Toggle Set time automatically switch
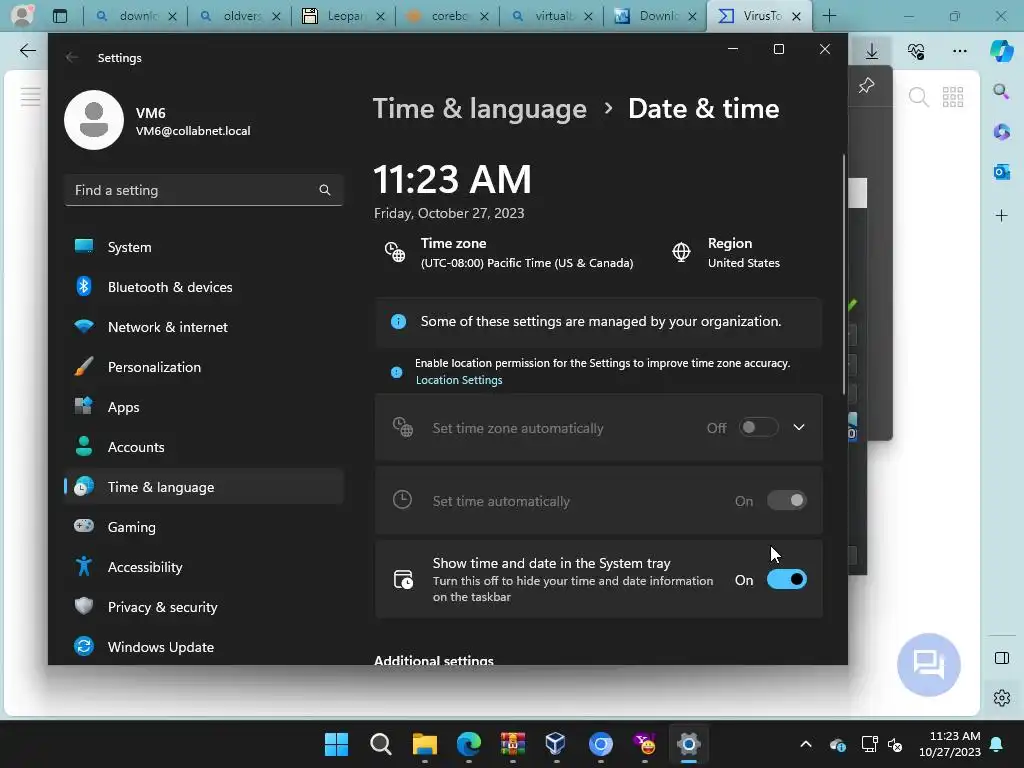 [787, 501]
